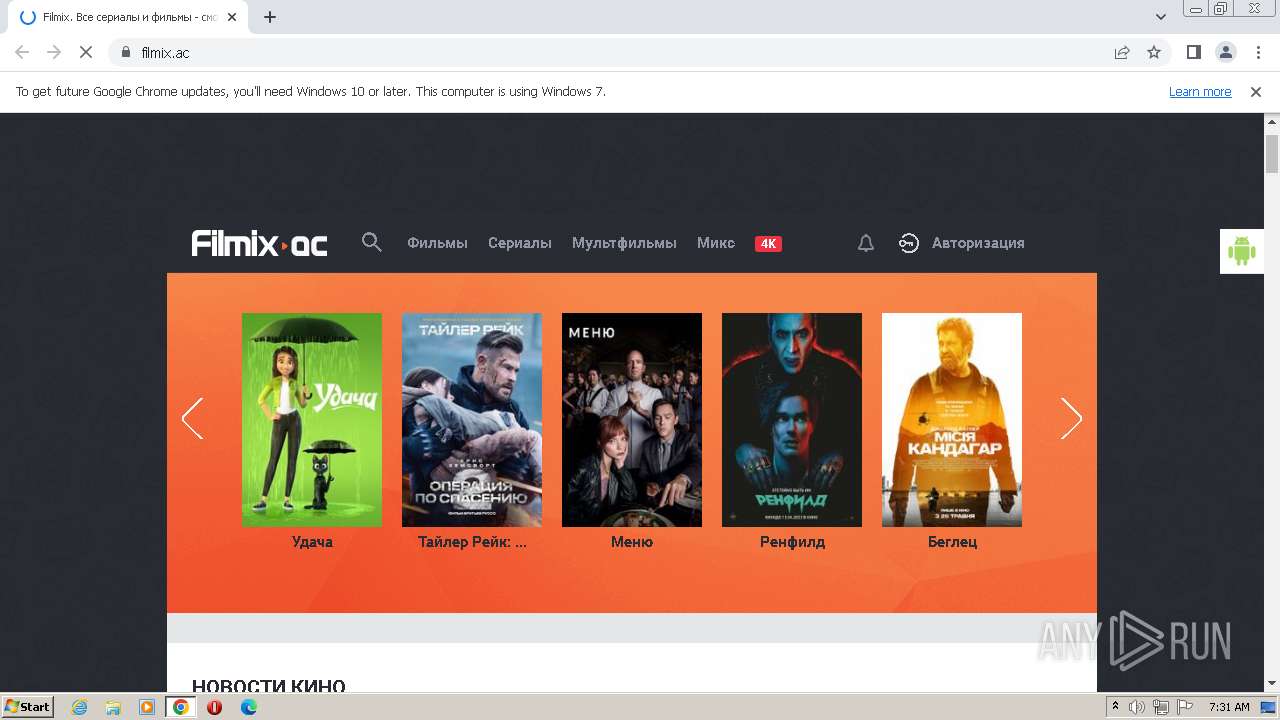Viewport: 1280px width, 720px height.
Task: Open File Explorer from taskbar
Action: [113, 707]
